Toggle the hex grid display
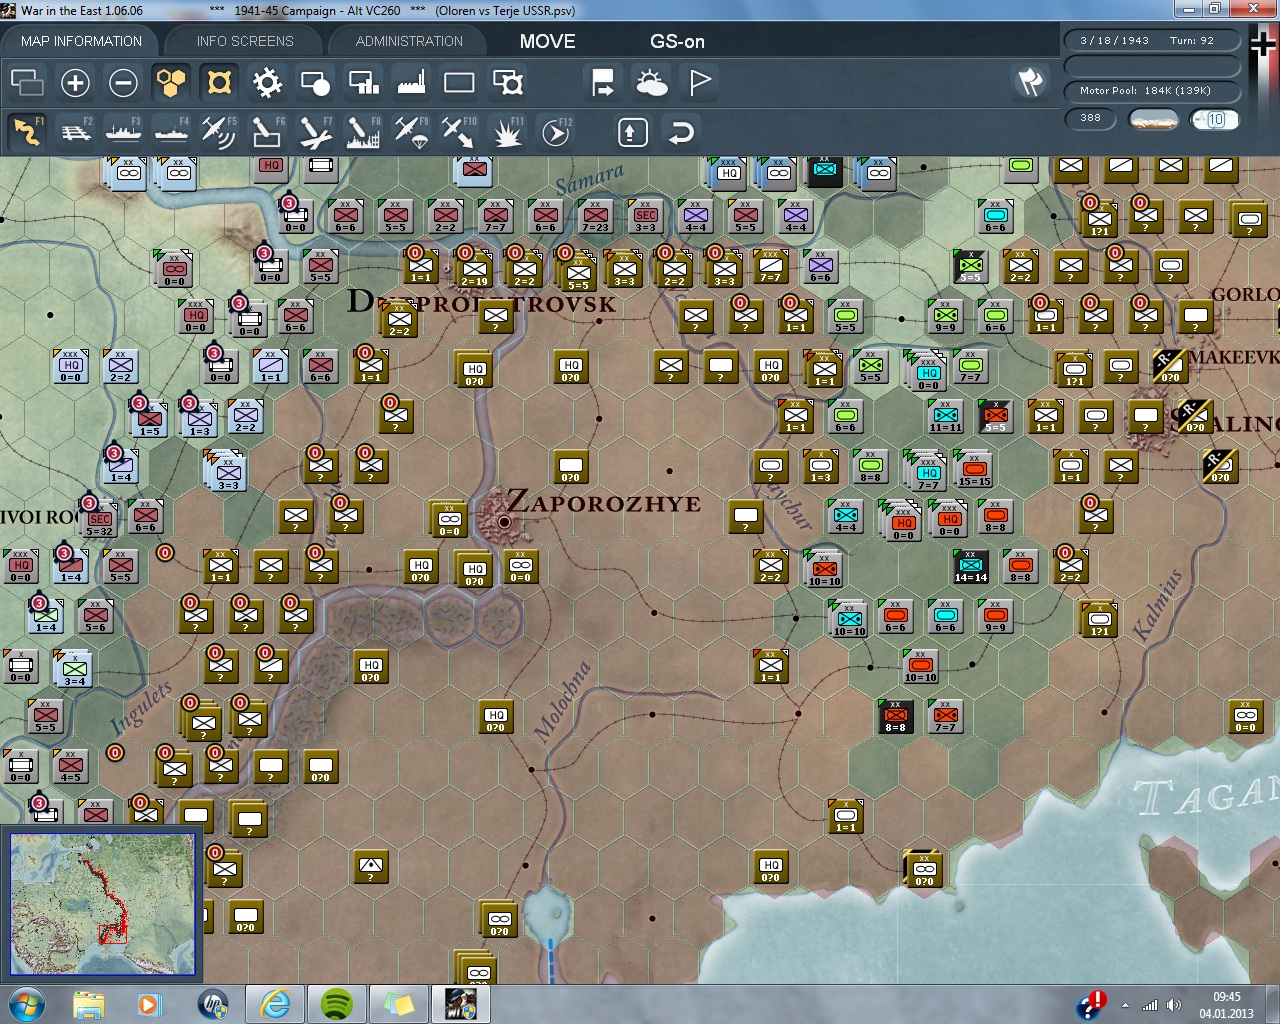 click(x=171, y=83)
